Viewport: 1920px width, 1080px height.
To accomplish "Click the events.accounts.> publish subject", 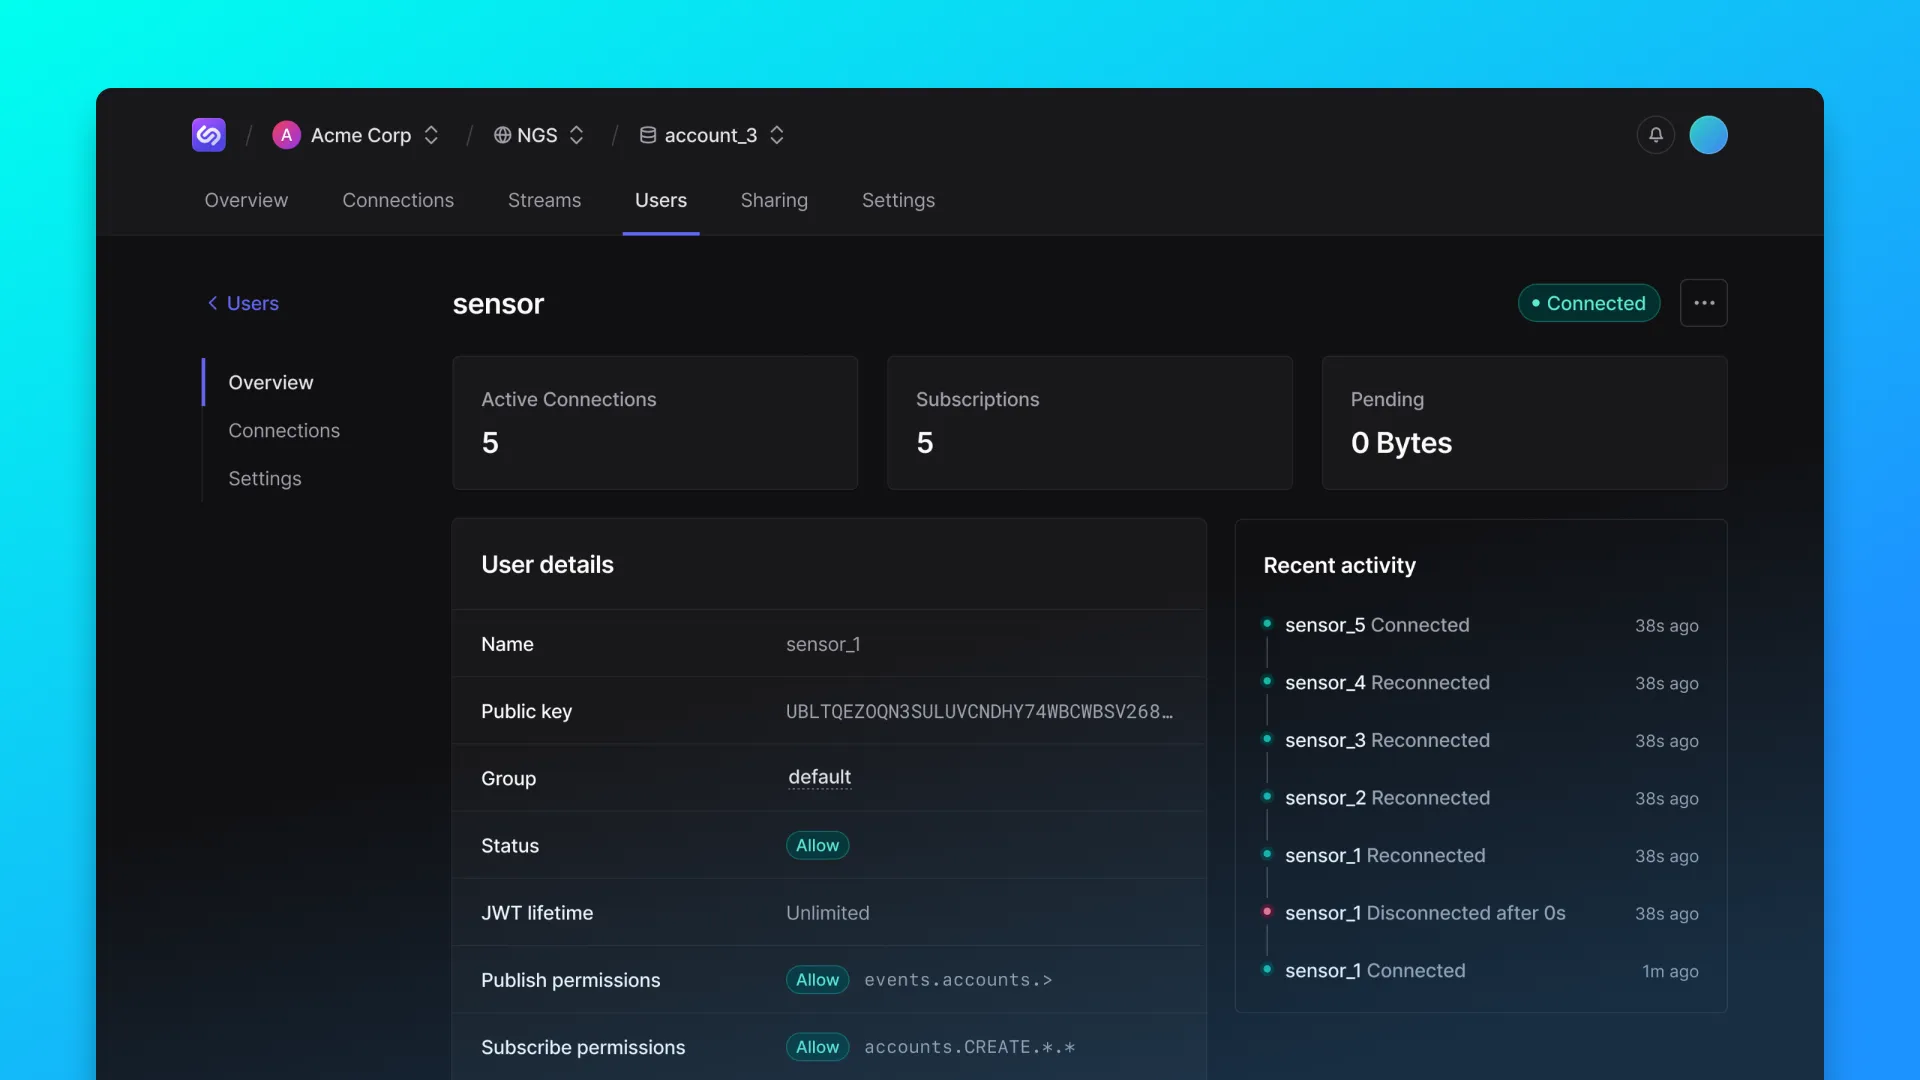I will 958,980.
